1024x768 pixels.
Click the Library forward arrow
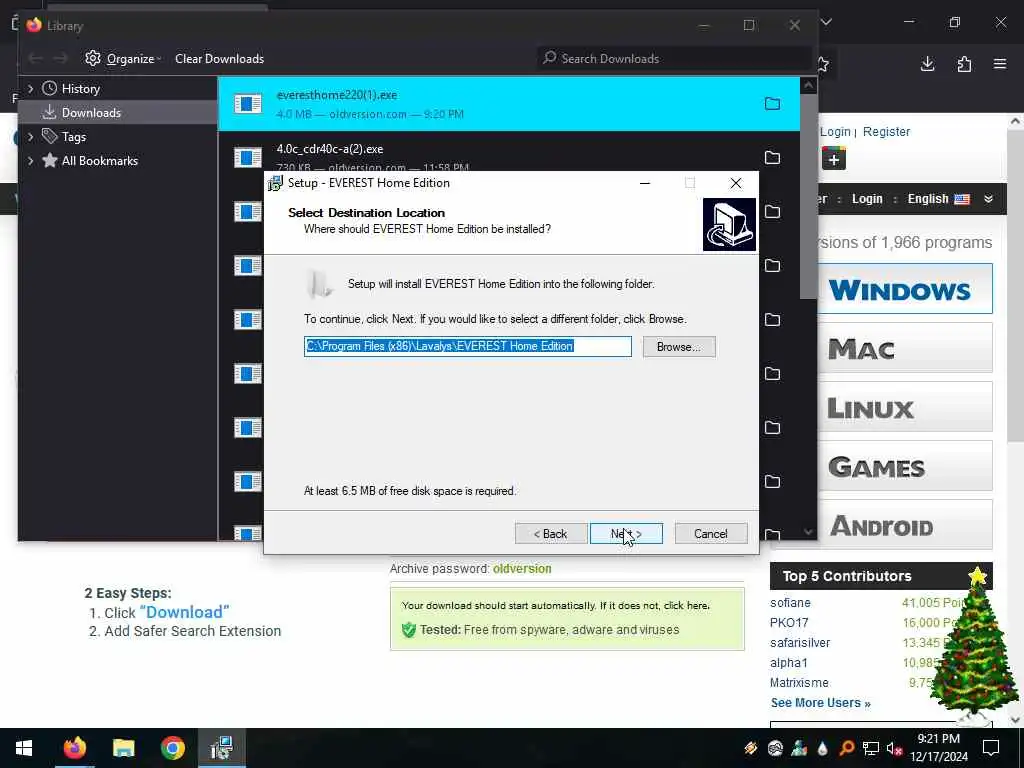pyautogui.click(x=60, y=59)
